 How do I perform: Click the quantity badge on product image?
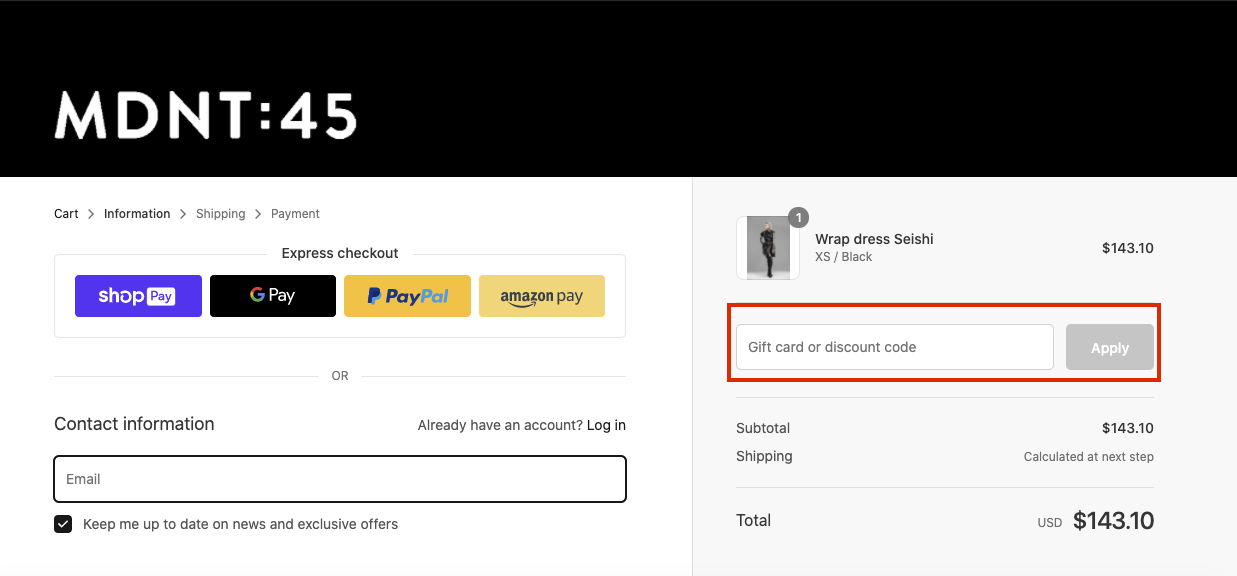[x=798, y=217]
